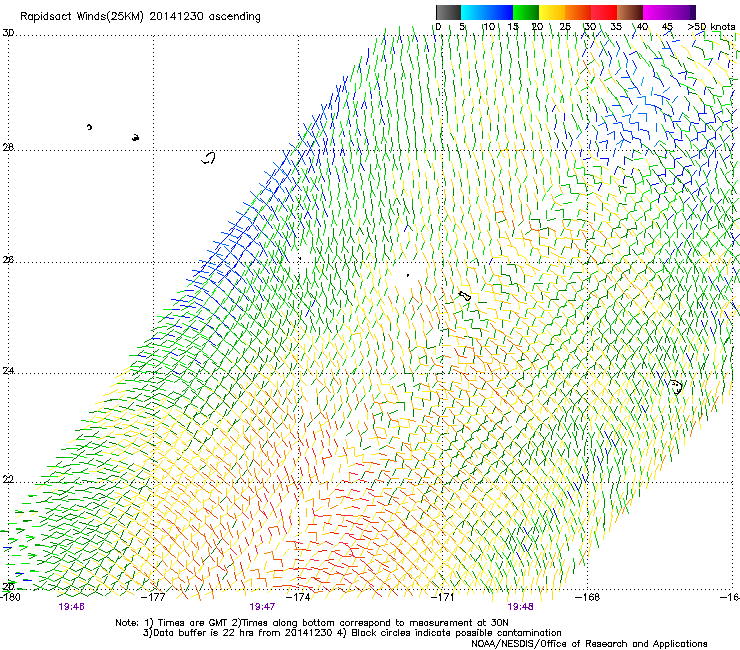This screenshot has width=740, height=650.
Task: Click the legend scale label '25'
Action: [x=565, y=27]
